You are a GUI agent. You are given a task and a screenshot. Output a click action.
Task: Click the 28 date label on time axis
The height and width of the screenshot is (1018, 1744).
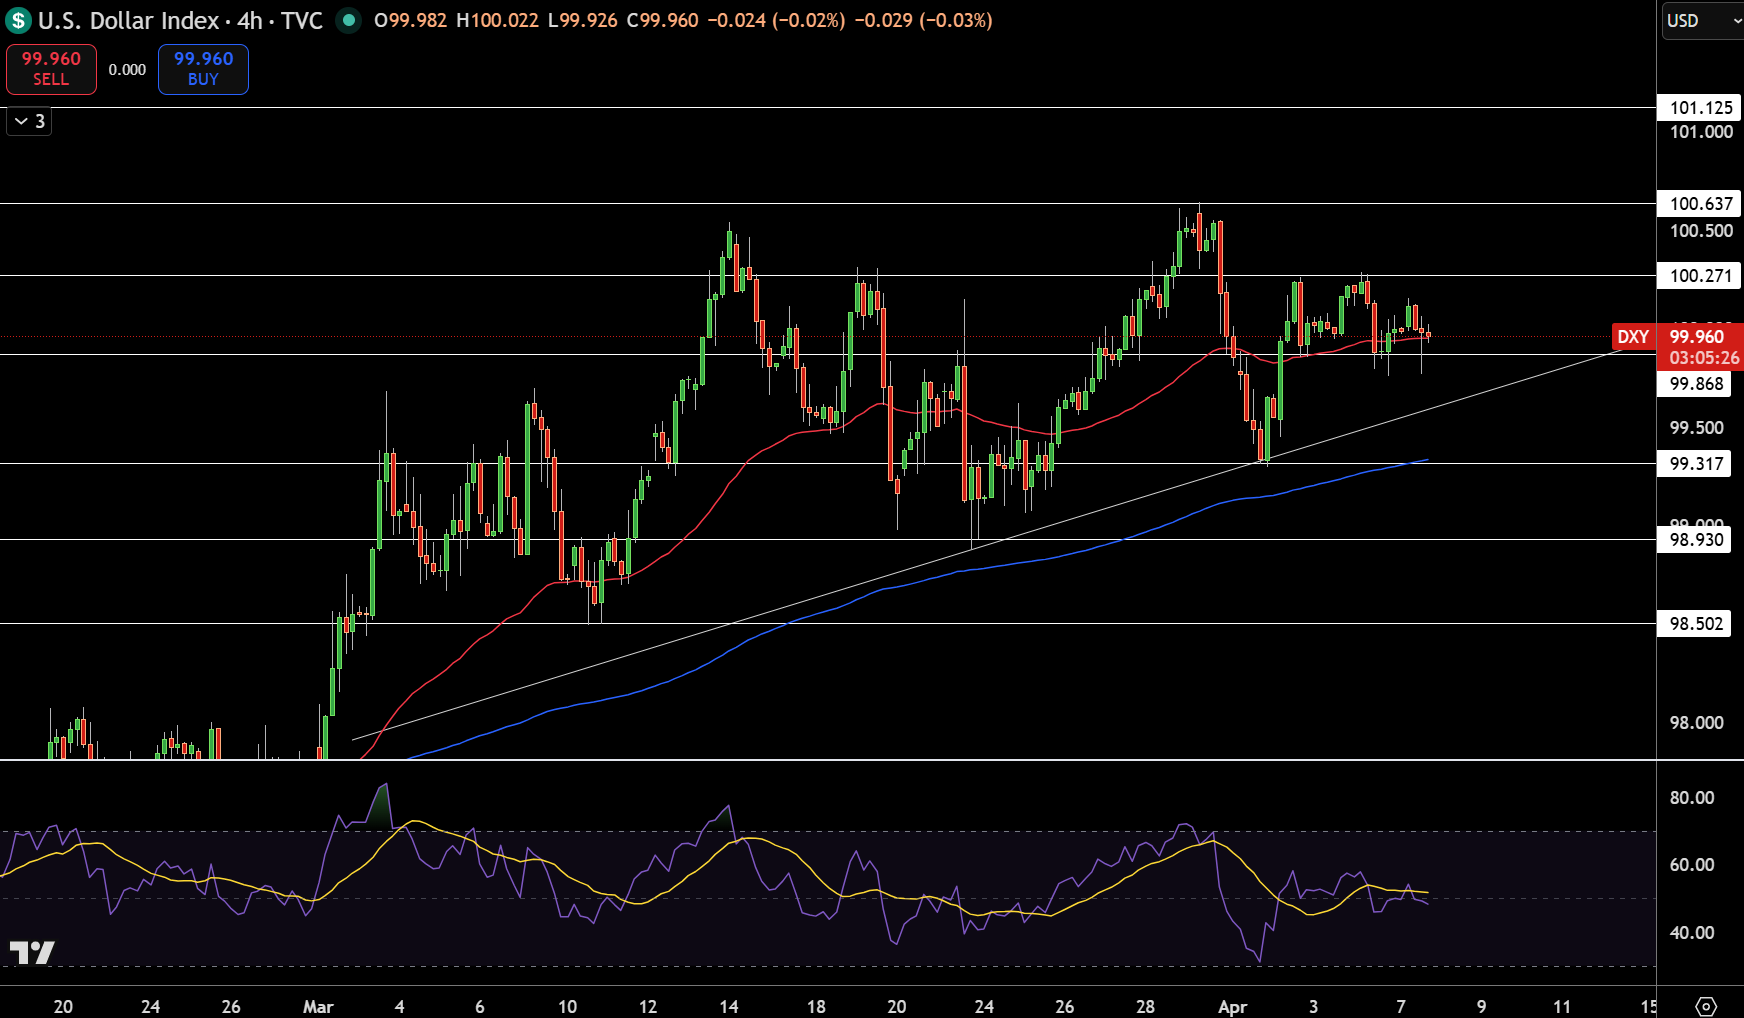point(1145,1007)
